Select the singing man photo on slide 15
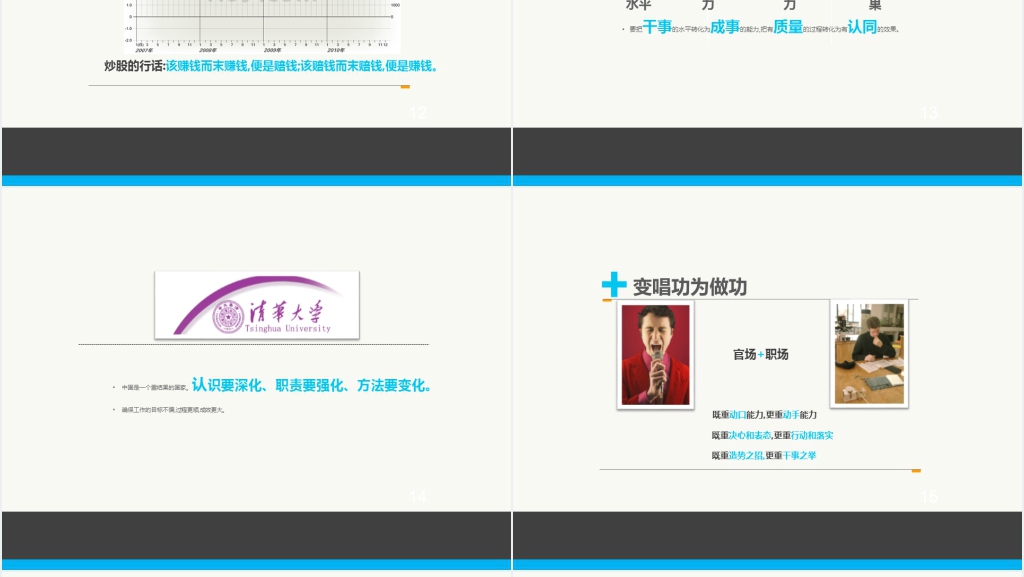Image resolution: width=1024 pixels, height=577 pixels. pyautogui.click(x=655, y=353)
